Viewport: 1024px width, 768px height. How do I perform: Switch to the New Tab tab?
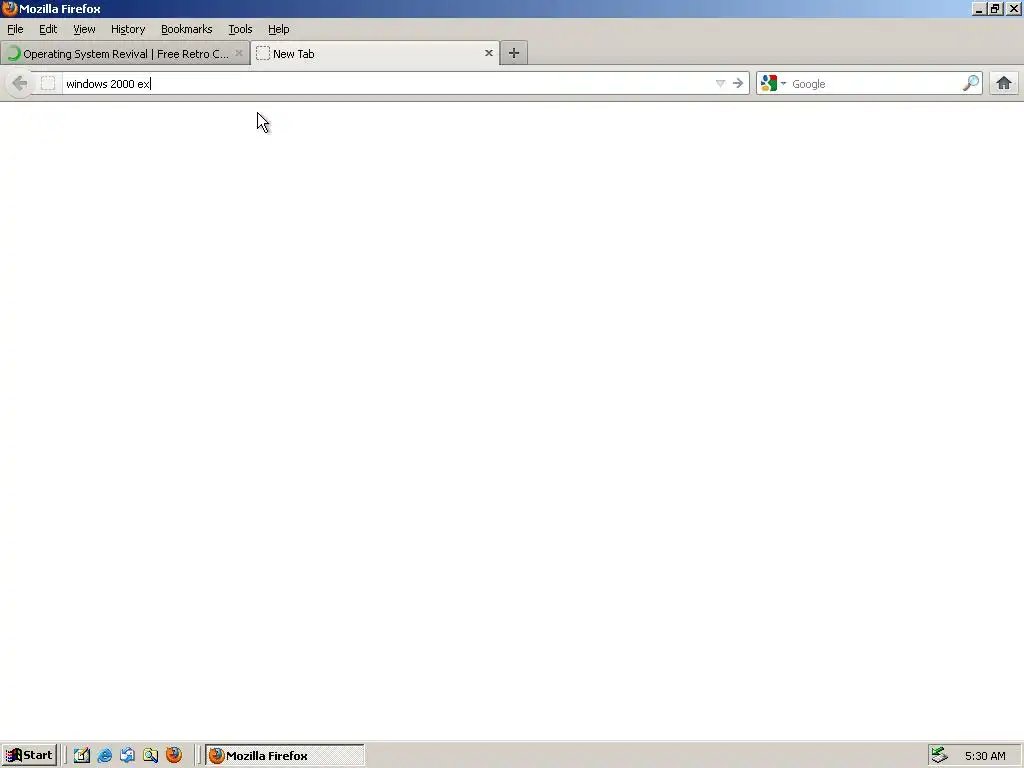(375, 54)
